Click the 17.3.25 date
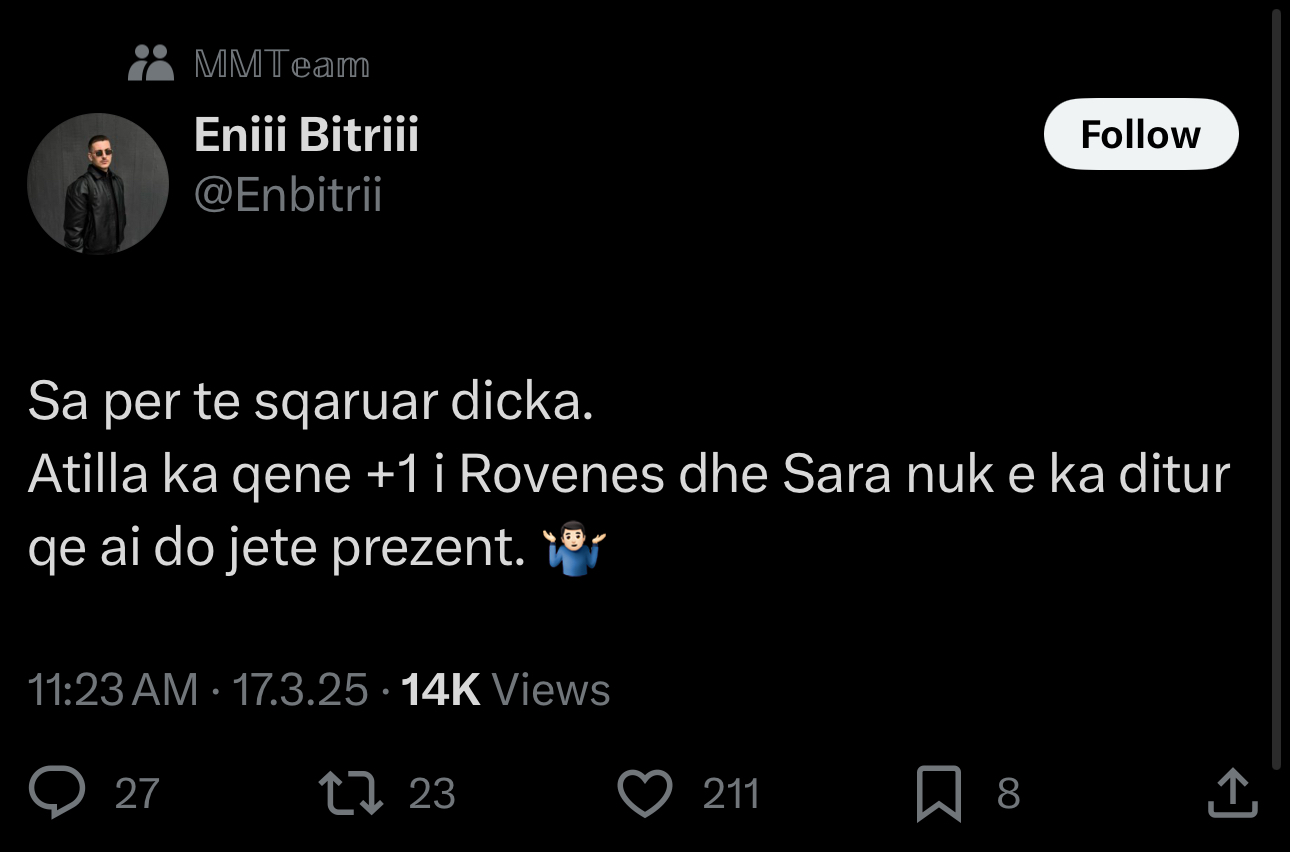Image resolution: width=1290 pixels, height=852 pixels. click(x=300, y=690)
